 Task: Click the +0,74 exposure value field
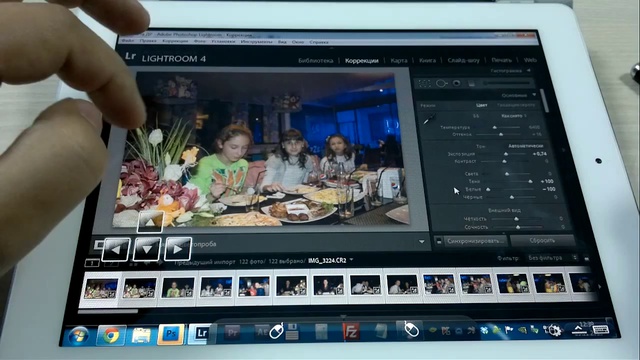(539, 154)
